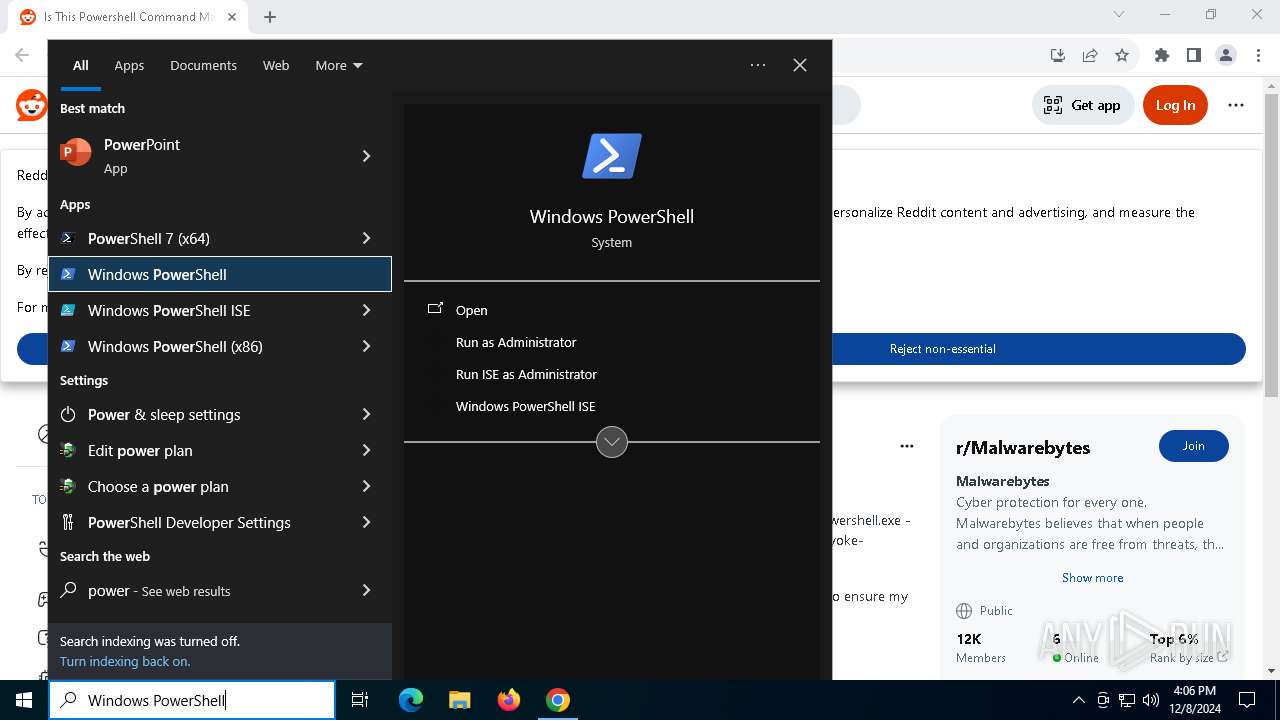
Task: Open More filter dropdown
Action: (339, 65)
